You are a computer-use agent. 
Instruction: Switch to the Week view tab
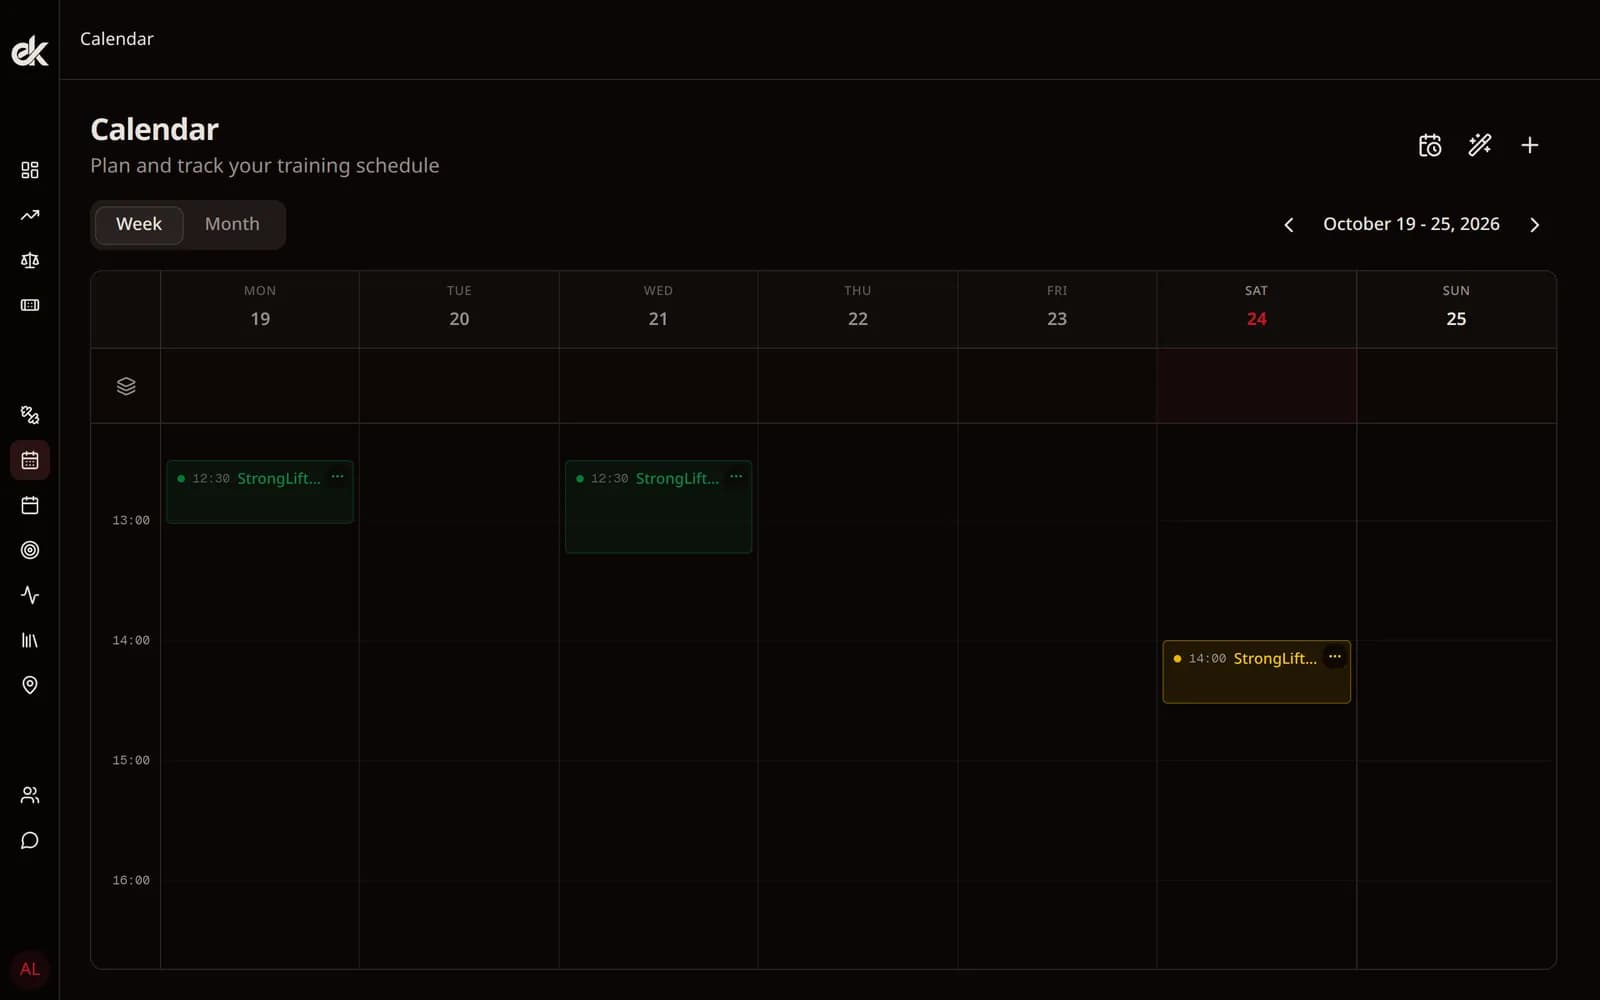click(139, 224)
